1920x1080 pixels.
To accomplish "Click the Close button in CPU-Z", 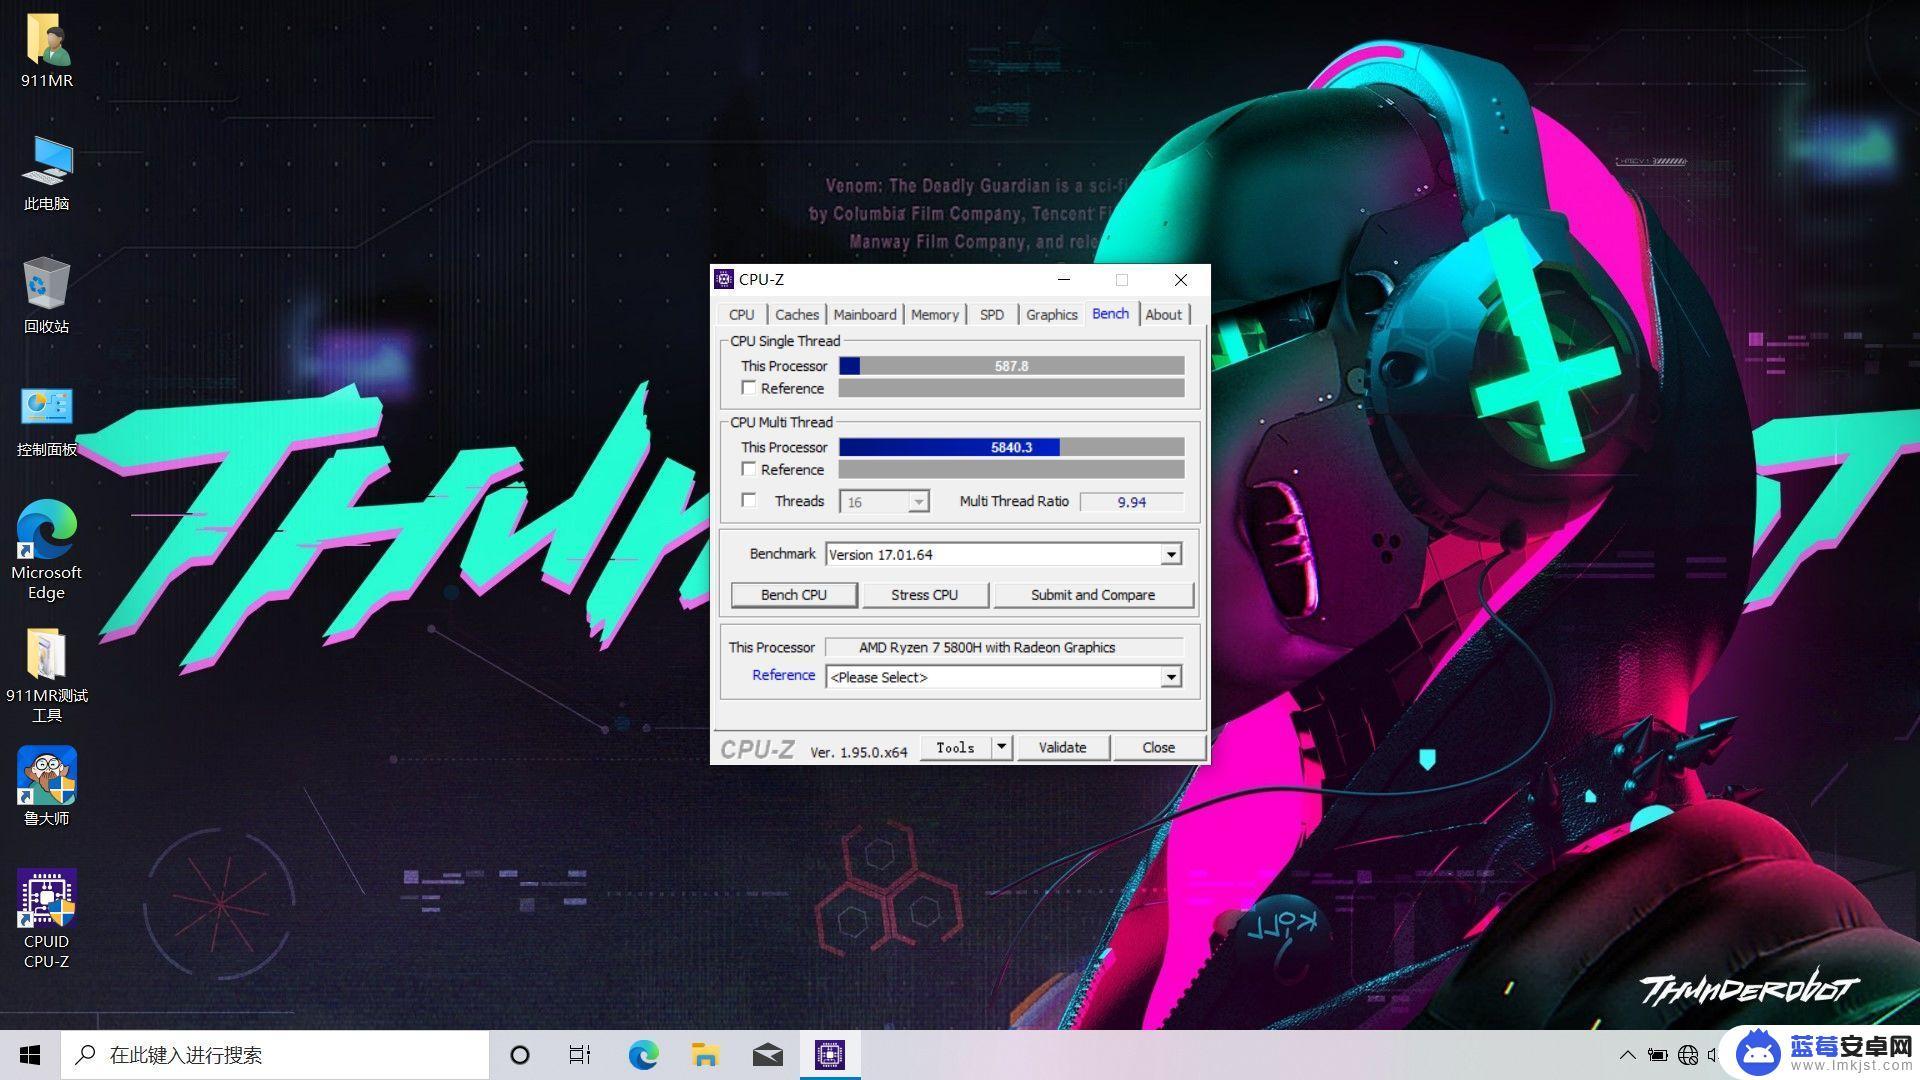I will (1159, 747).
